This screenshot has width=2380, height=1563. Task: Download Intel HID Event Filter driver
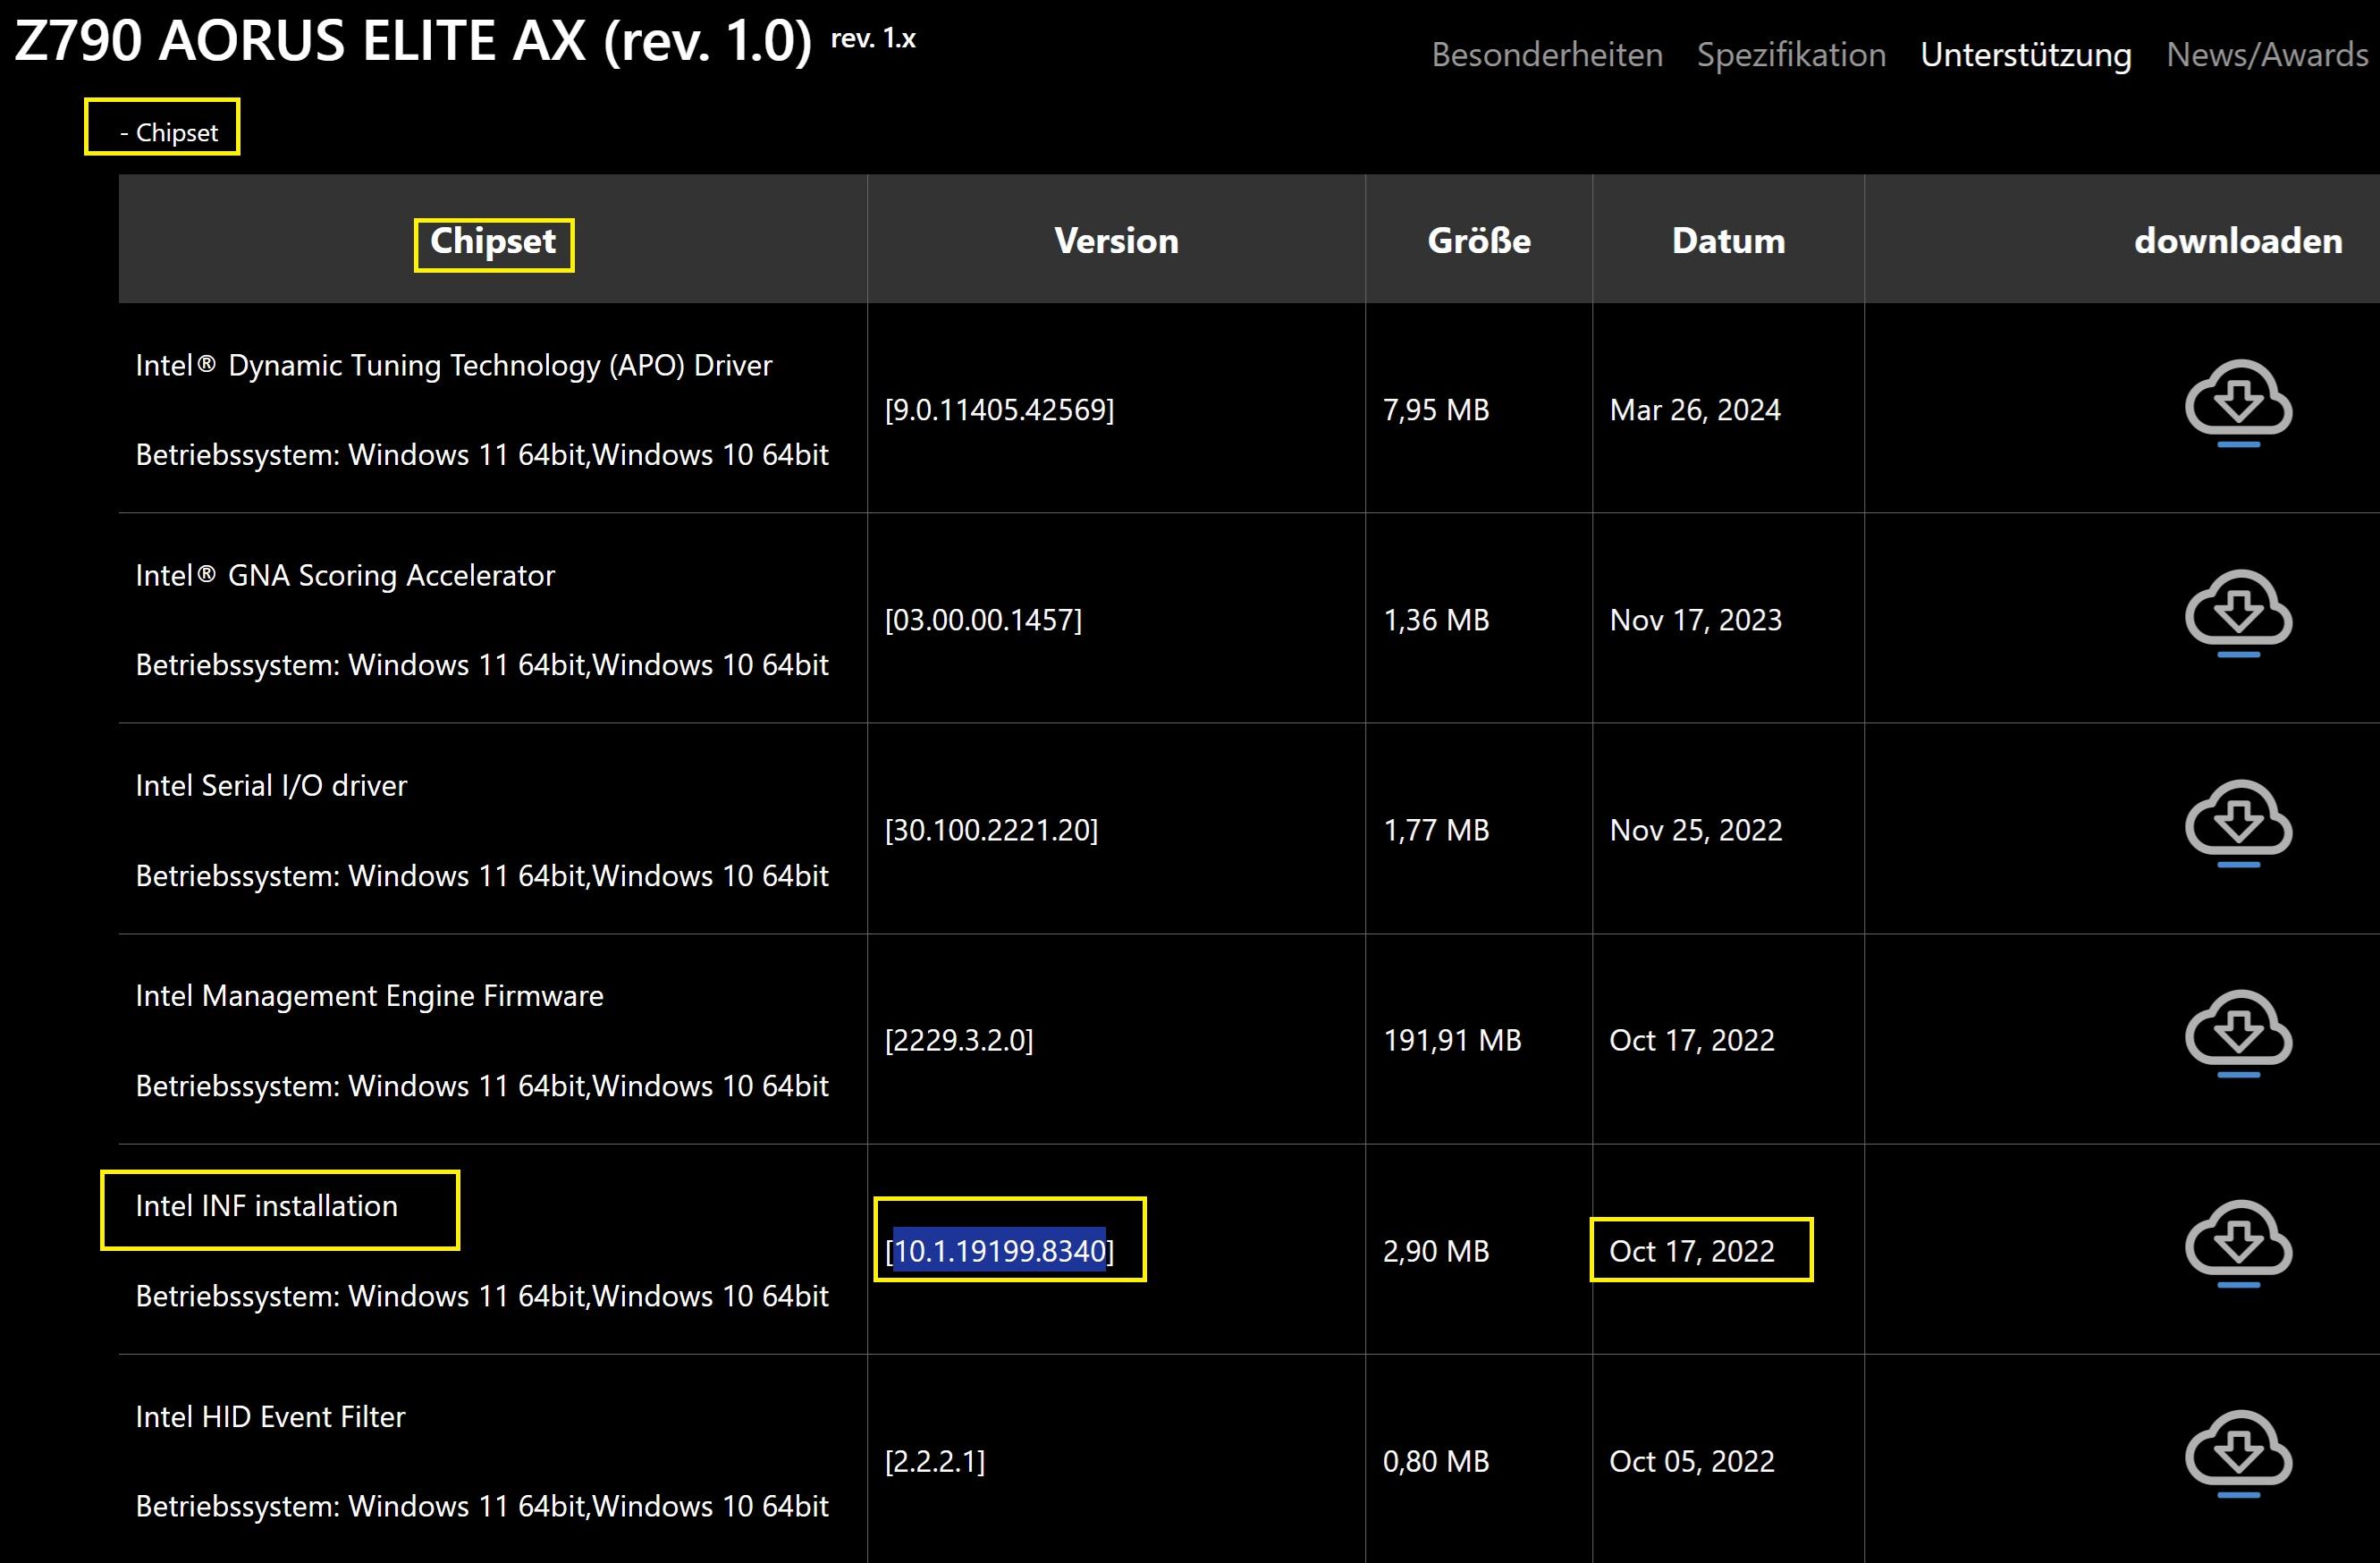tap(2237, 1452)
